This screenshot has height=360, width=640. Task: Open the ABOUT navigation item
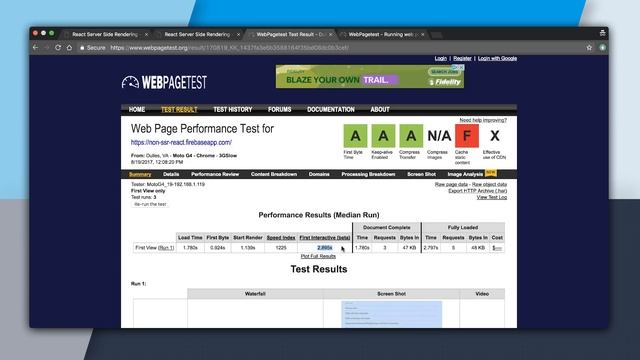(380, 109)
